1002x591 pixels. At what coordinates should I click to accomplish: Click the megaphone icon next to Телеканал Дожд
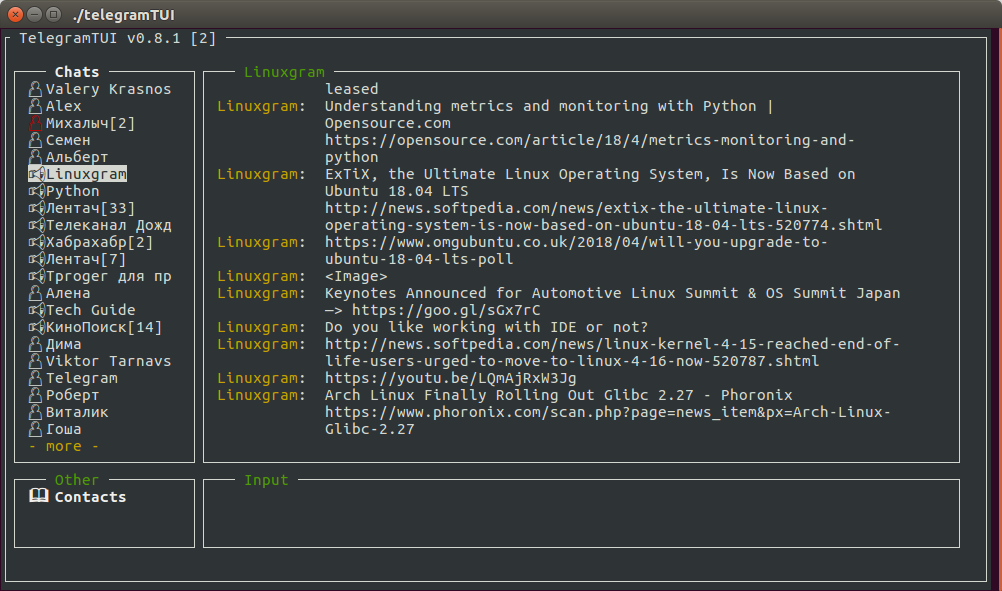pos(37,225)
